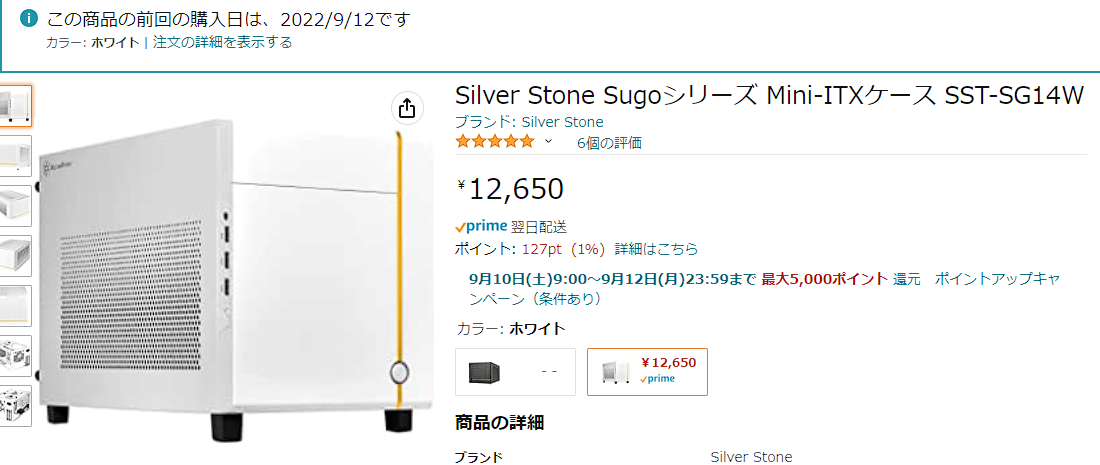Open the 注文の詳細を表示する link
This screenshot has height=465, width=1100.
(x=222, y=42)
